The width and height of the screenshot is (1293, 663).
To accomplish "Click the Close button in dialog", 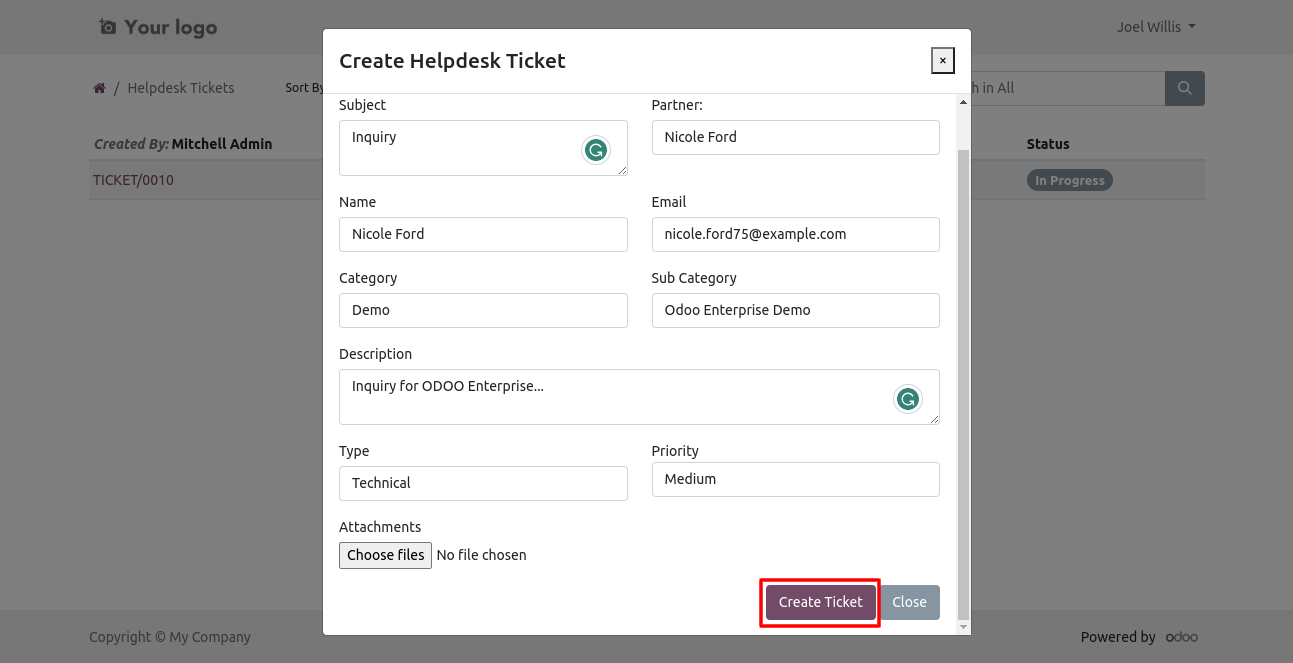I will point(910,602).
